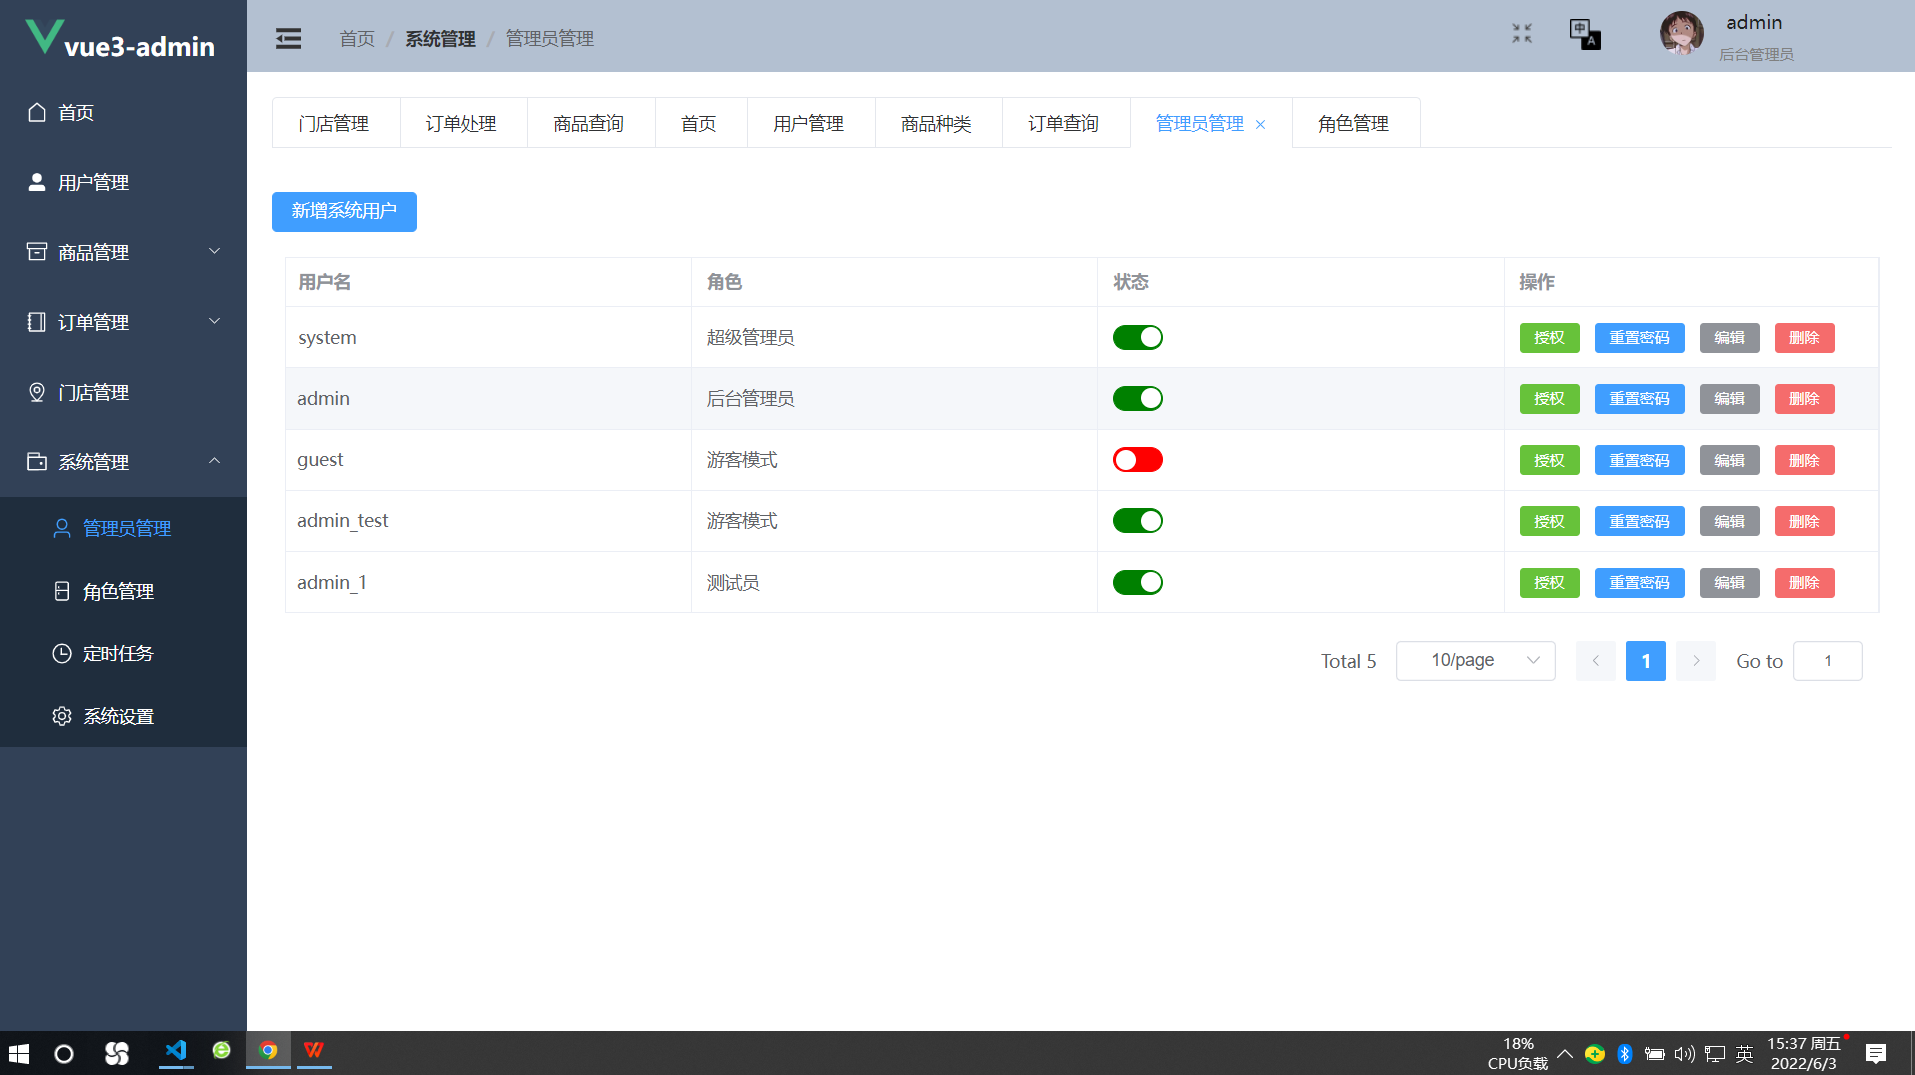Click the system settings gear icon
This screenshot has height=1075, width=1915.
[62, 716]
